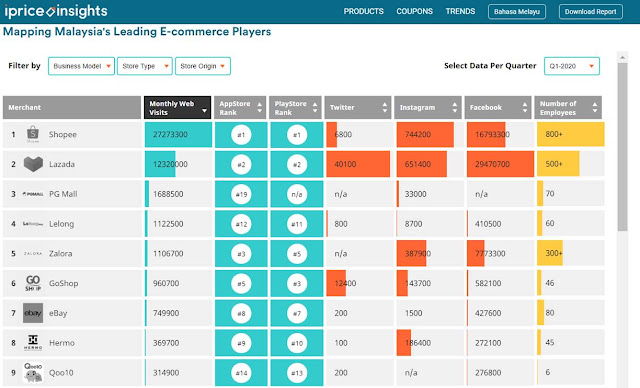Click the iprice insights logo
The image size is (640, 388).
56,11
